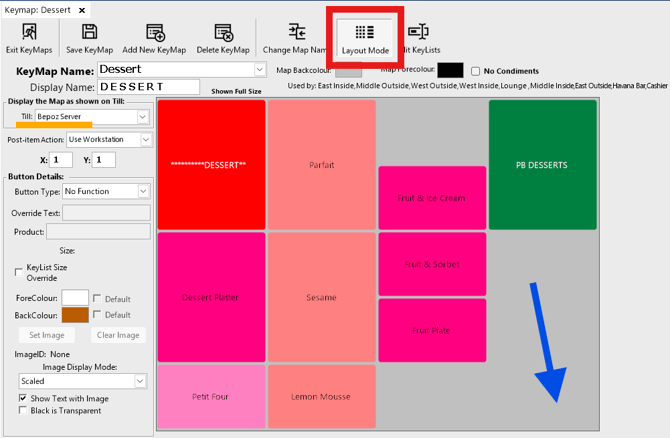Click the Delete KeyMap icon
670x438 pixels.
pos(222,33)
